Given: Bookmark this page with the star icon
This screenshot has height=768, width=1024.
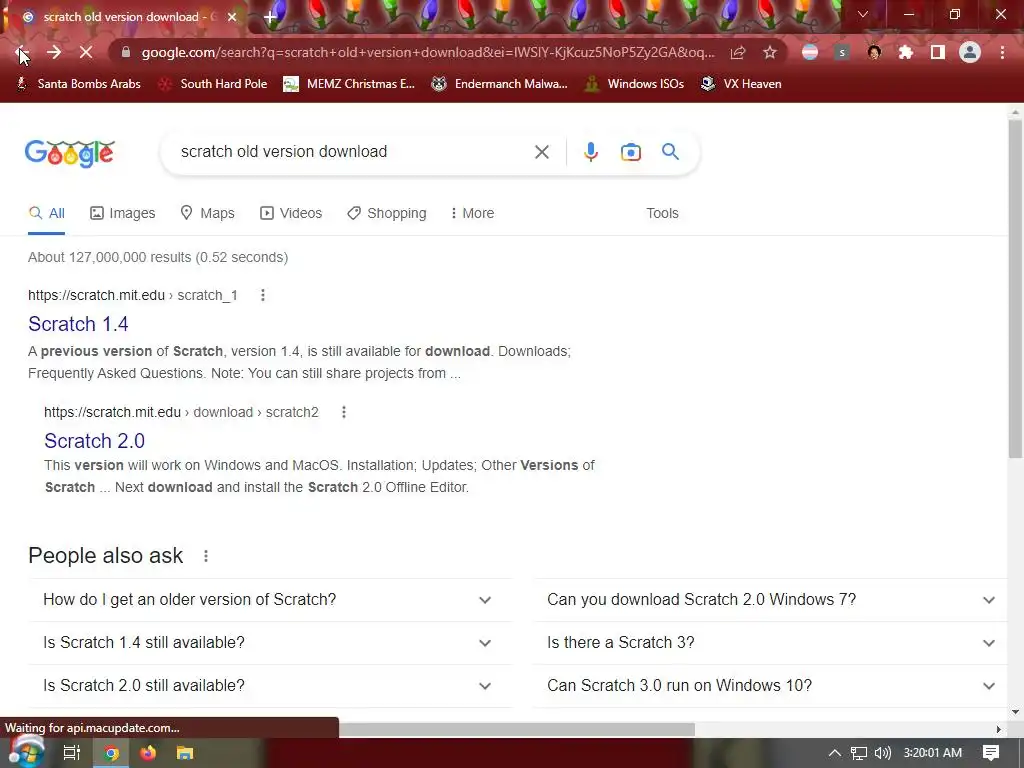Looking at the screenshot, I should point(770,52).
